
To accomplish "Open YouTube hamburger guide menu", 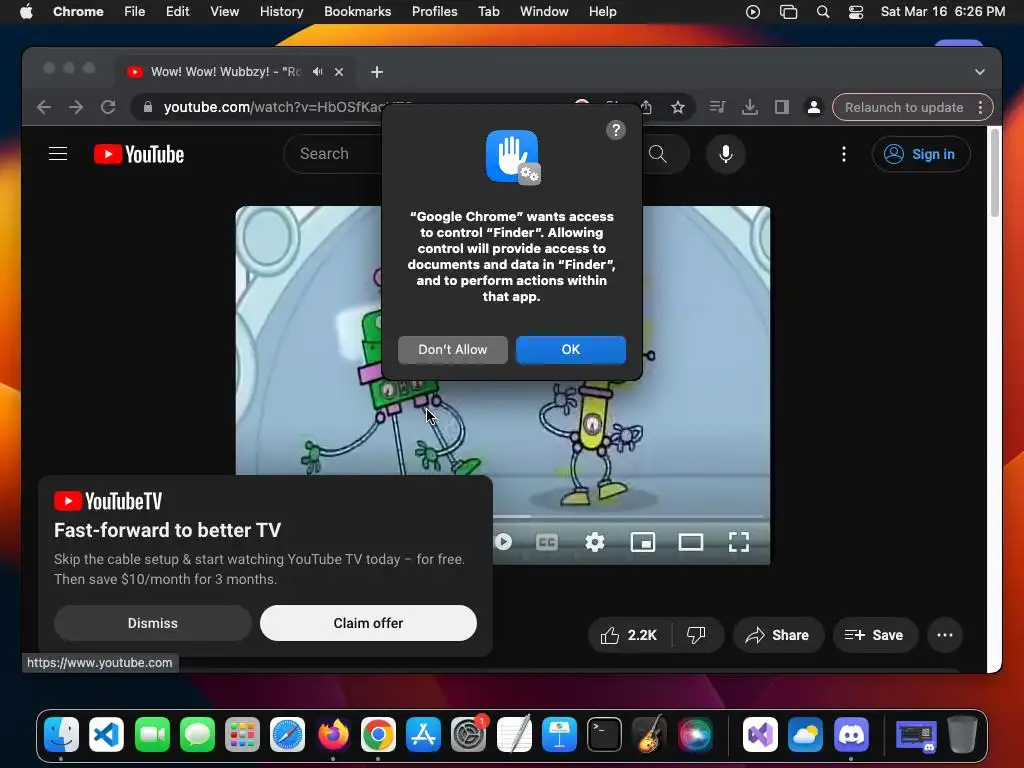I will (x=58, y=154).
